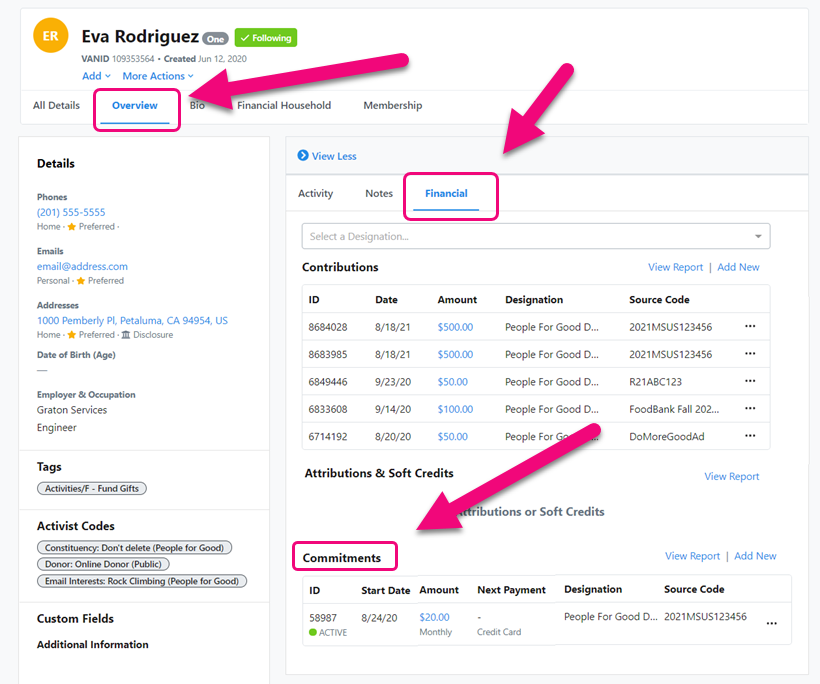This screenshot has width=820, height=684.
Task: Switch to All Details tab
Action: [56, 105]
